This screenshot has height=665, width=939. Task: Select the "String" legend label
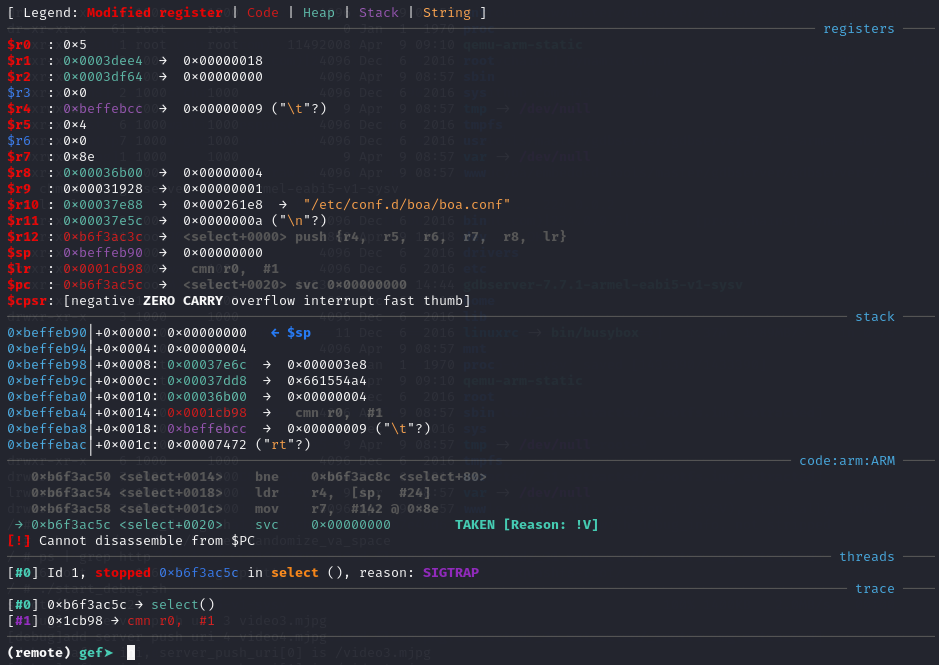pos(446,13)
